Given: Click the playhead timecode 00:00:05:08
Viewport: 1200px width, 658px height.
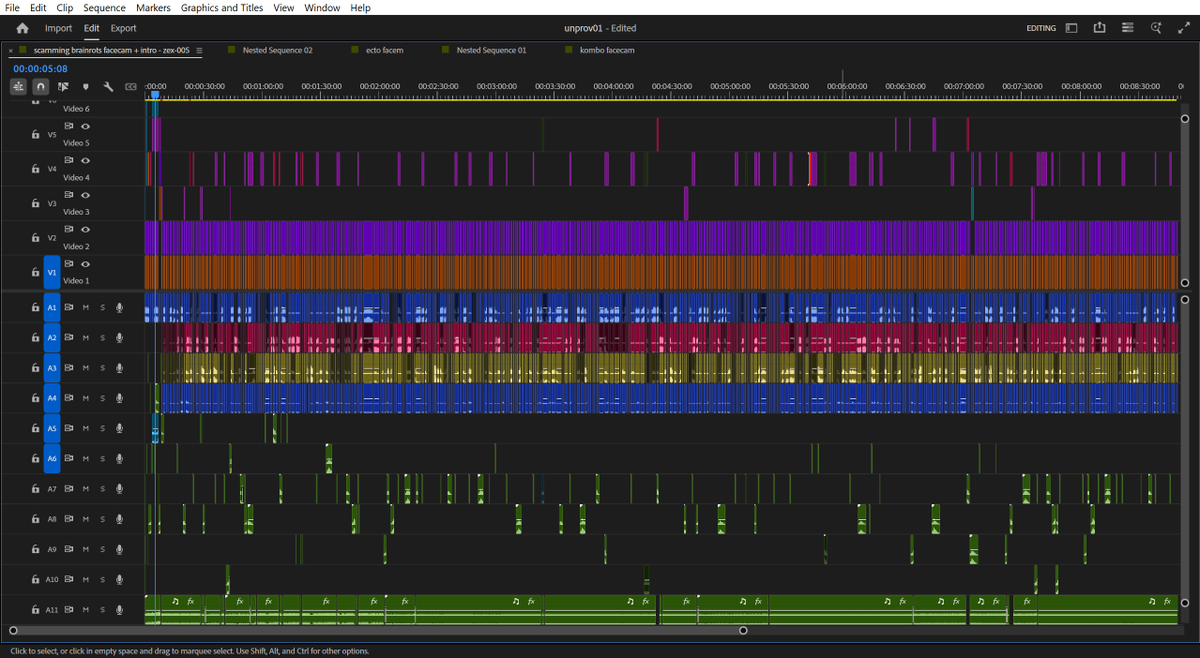Looking at the screenshot, I should [40, 68].
